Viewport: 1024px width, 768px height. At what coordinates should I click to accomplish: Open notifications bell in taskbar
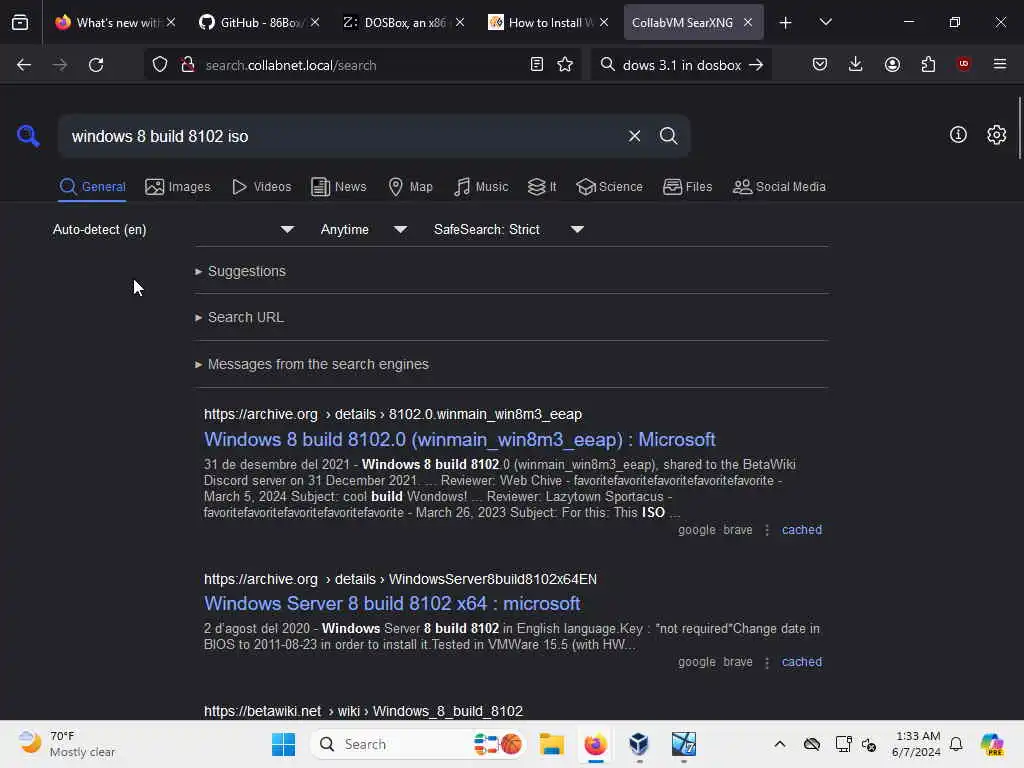tap(956, 744)
